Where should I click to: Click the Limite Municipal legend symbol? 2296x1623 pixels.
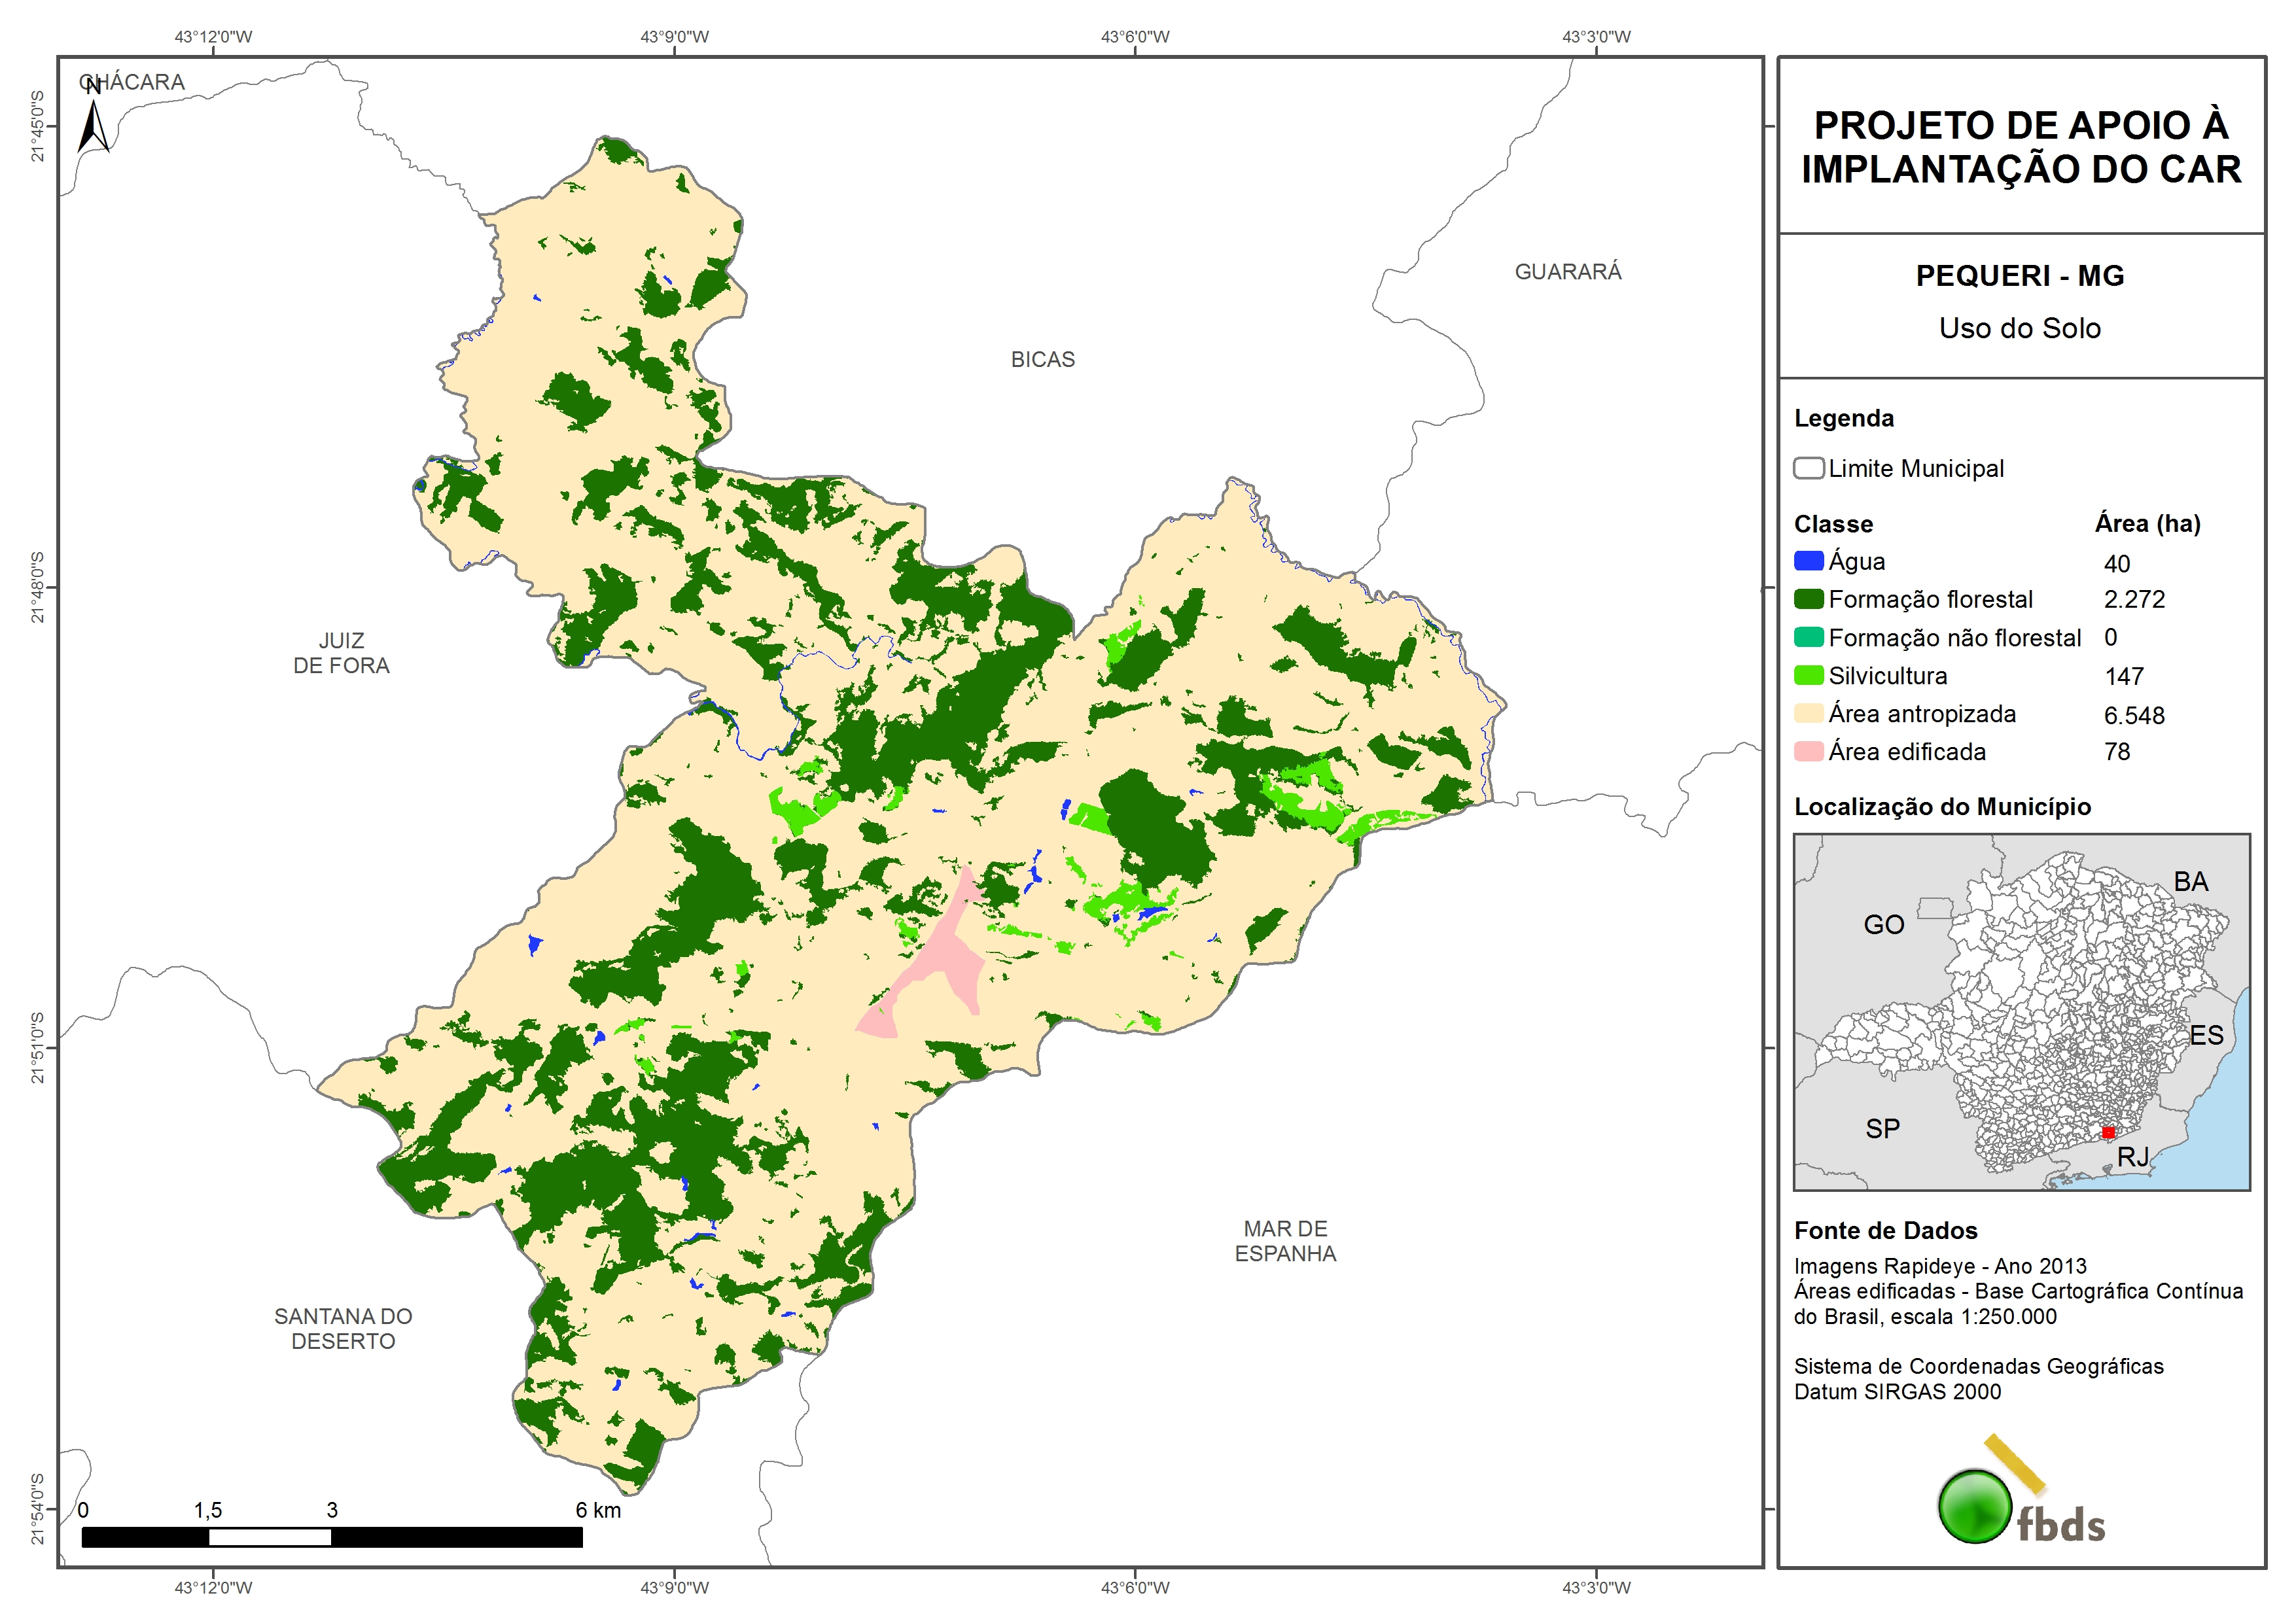tap(1808, 468)
